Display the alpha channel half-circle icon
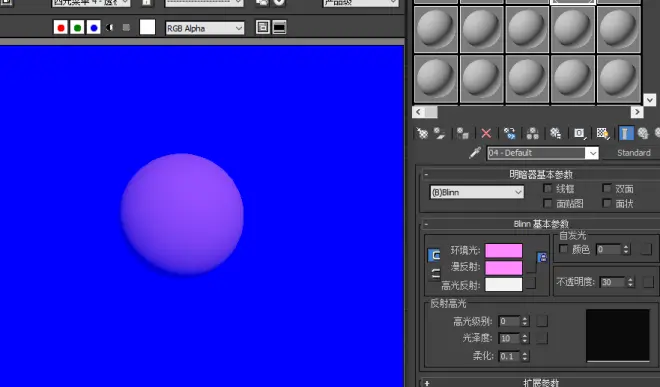The height and width of the screenshot is (387, 660). point(110,28)
